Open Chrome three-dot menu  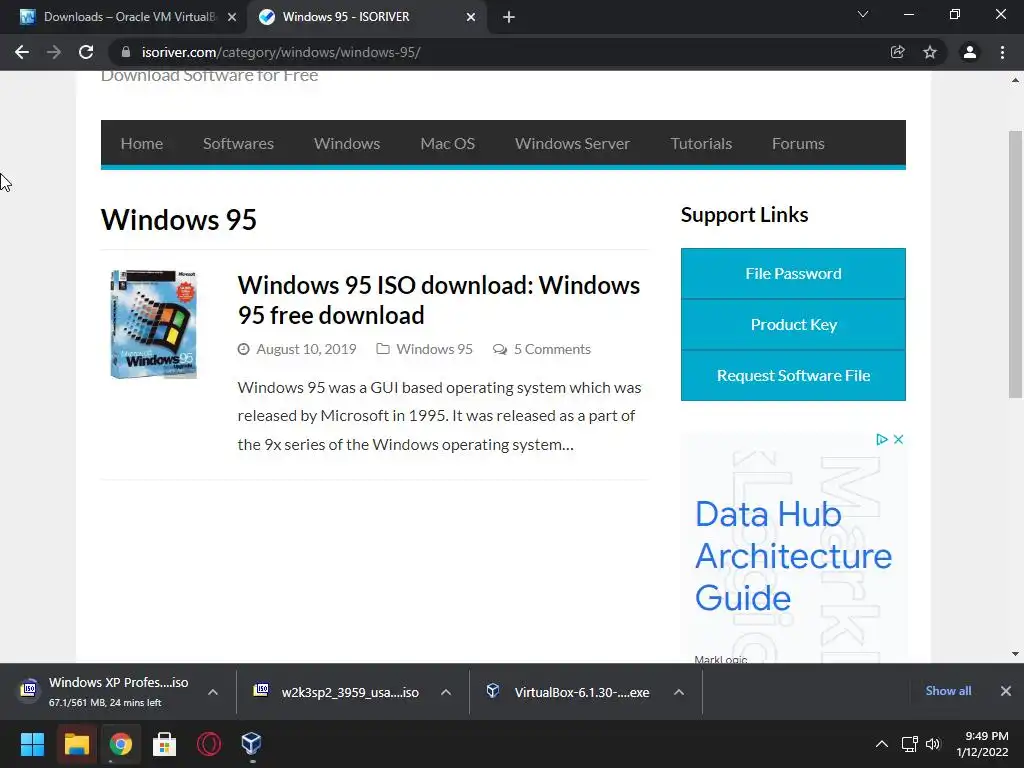pyautogui.click(x=1002, y=52)
